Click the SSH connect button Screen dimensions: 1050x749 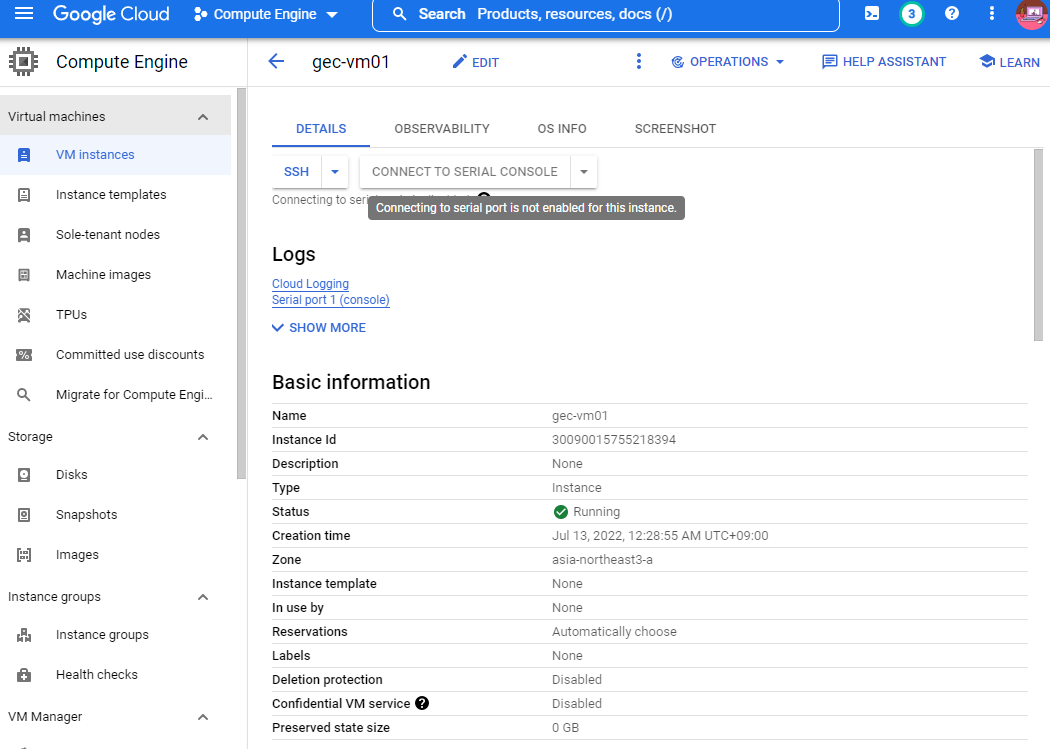[x=296, y=172]
